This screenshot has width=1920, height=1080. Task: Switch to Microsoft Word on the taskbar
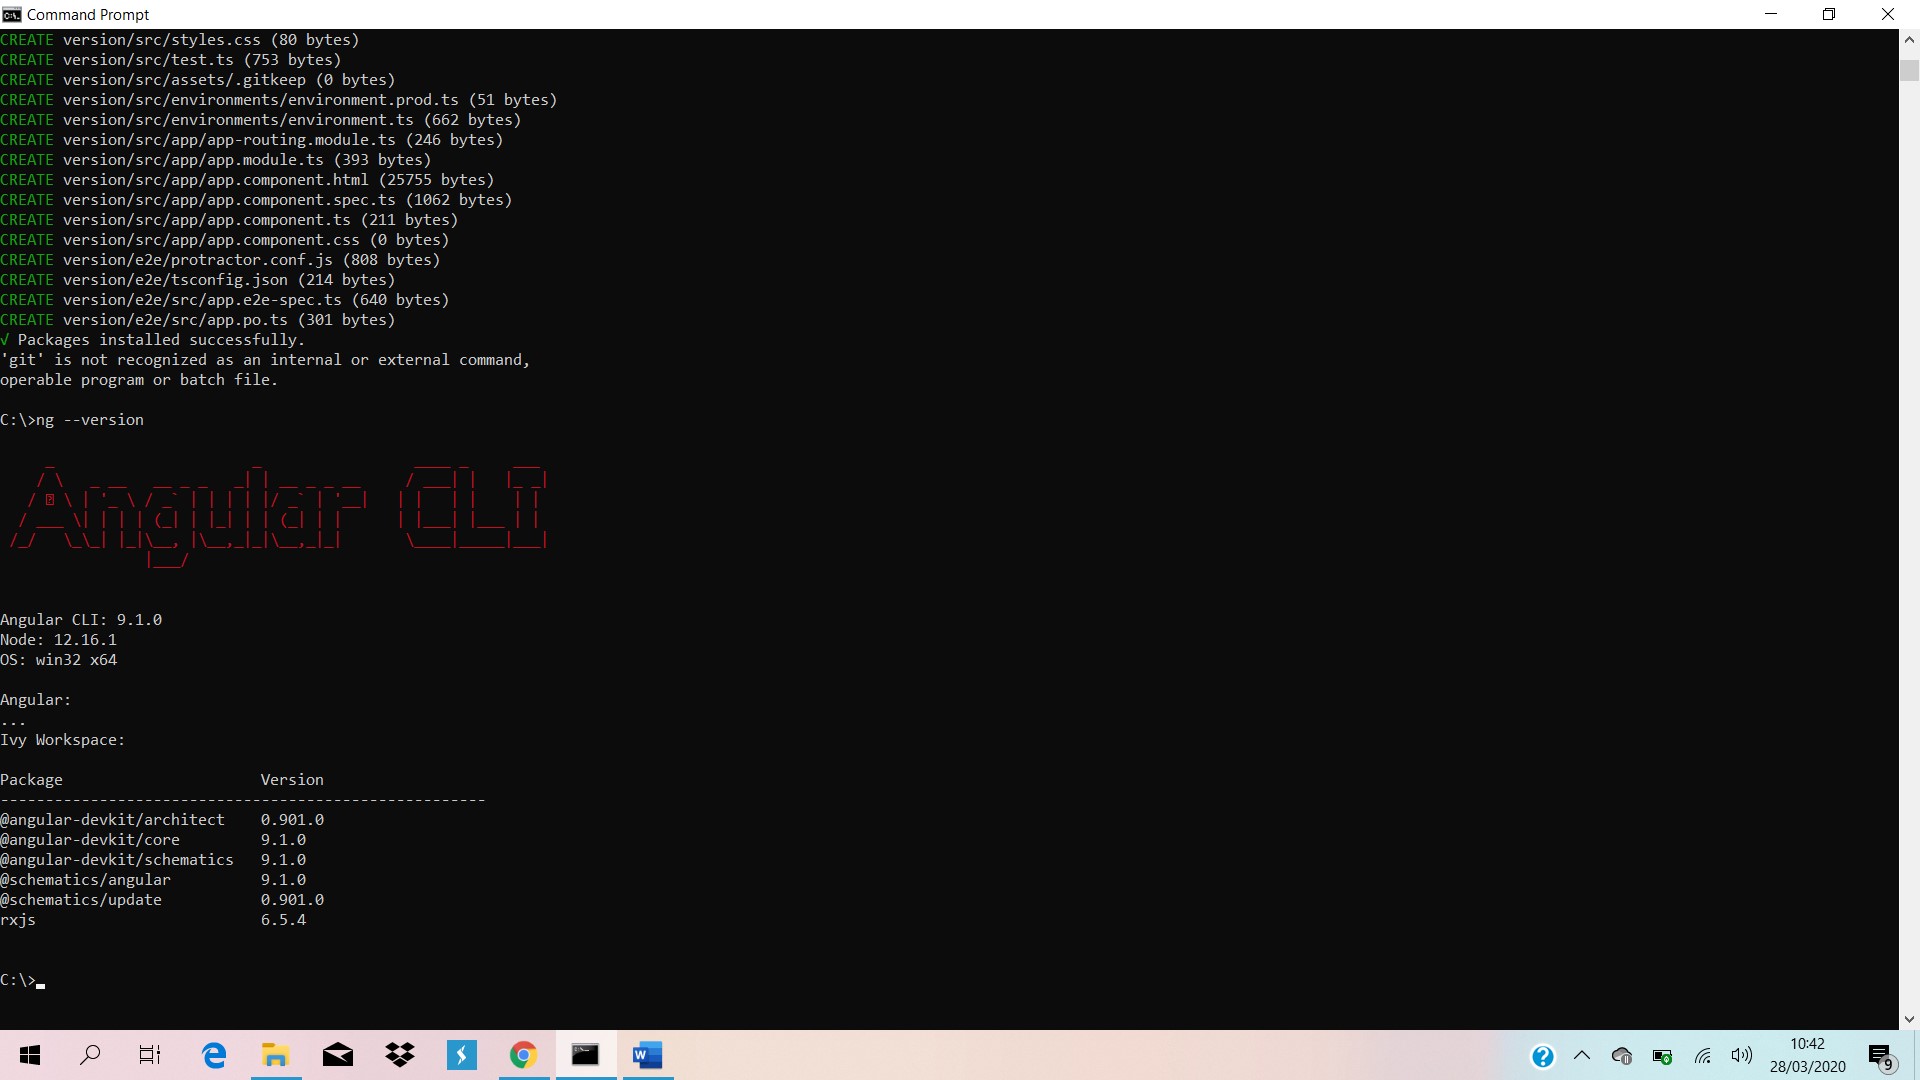647,1055
